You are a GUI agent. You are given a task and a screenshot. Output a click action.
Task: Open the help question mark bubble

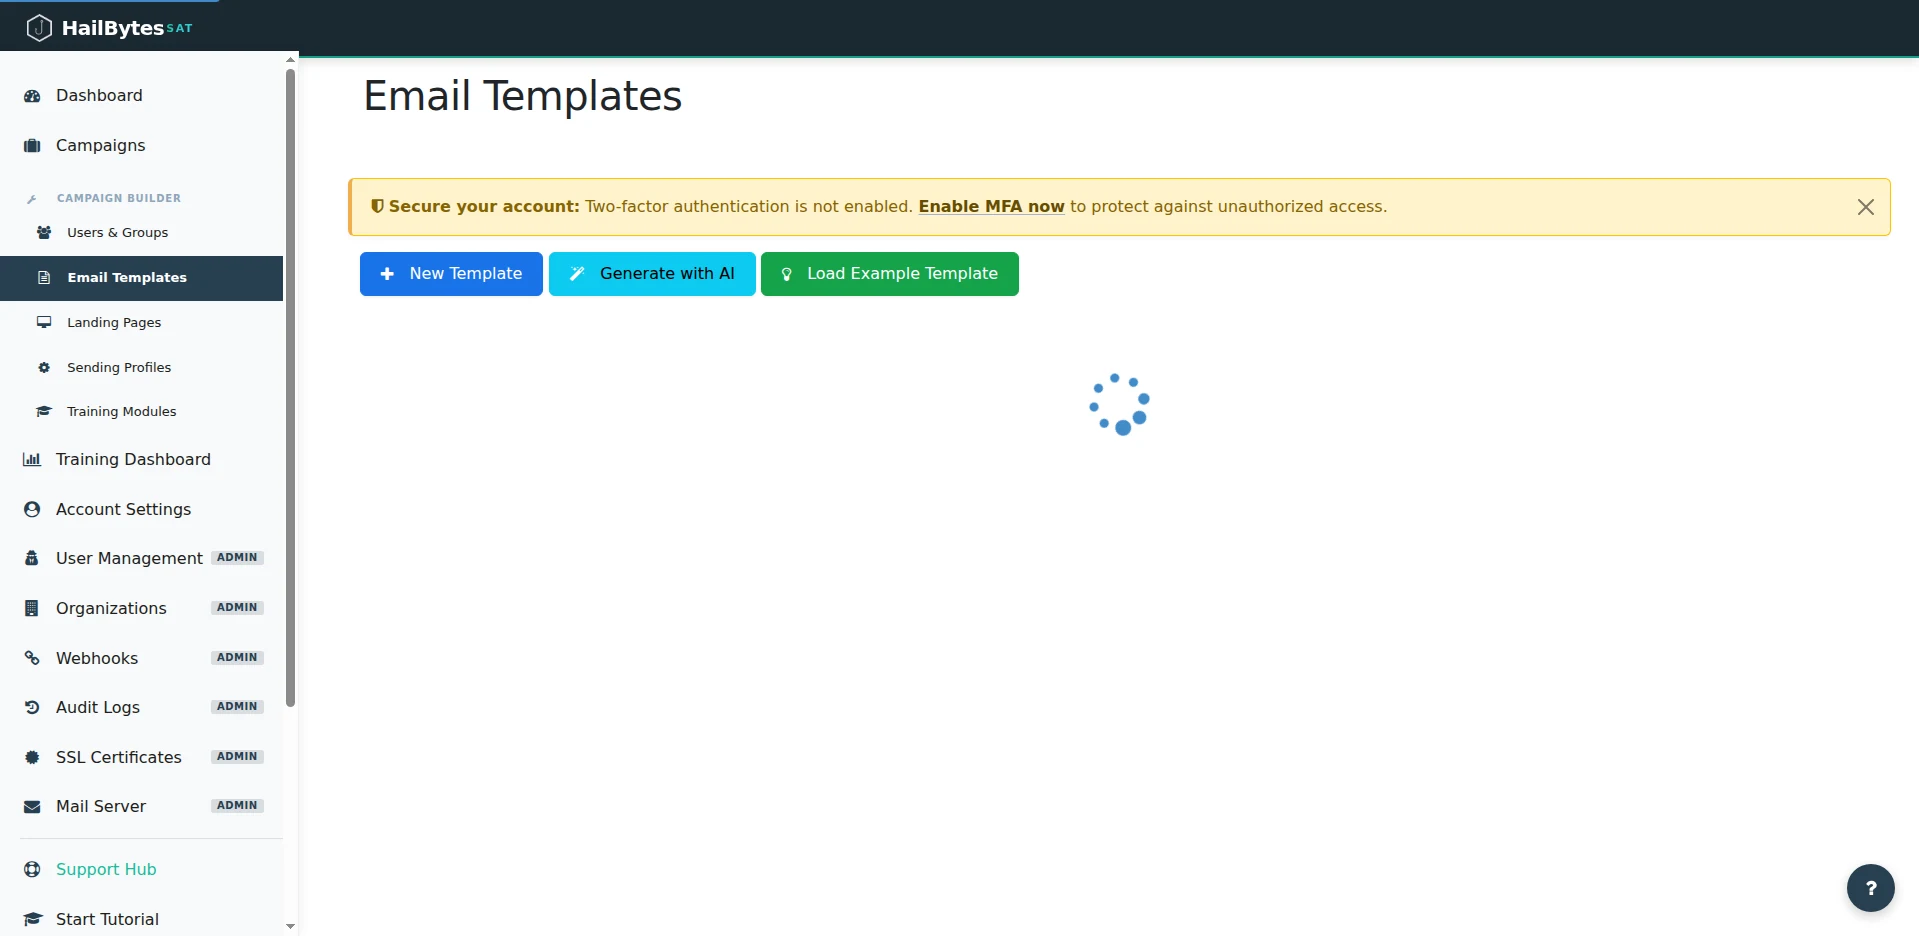click(1869, 888)
